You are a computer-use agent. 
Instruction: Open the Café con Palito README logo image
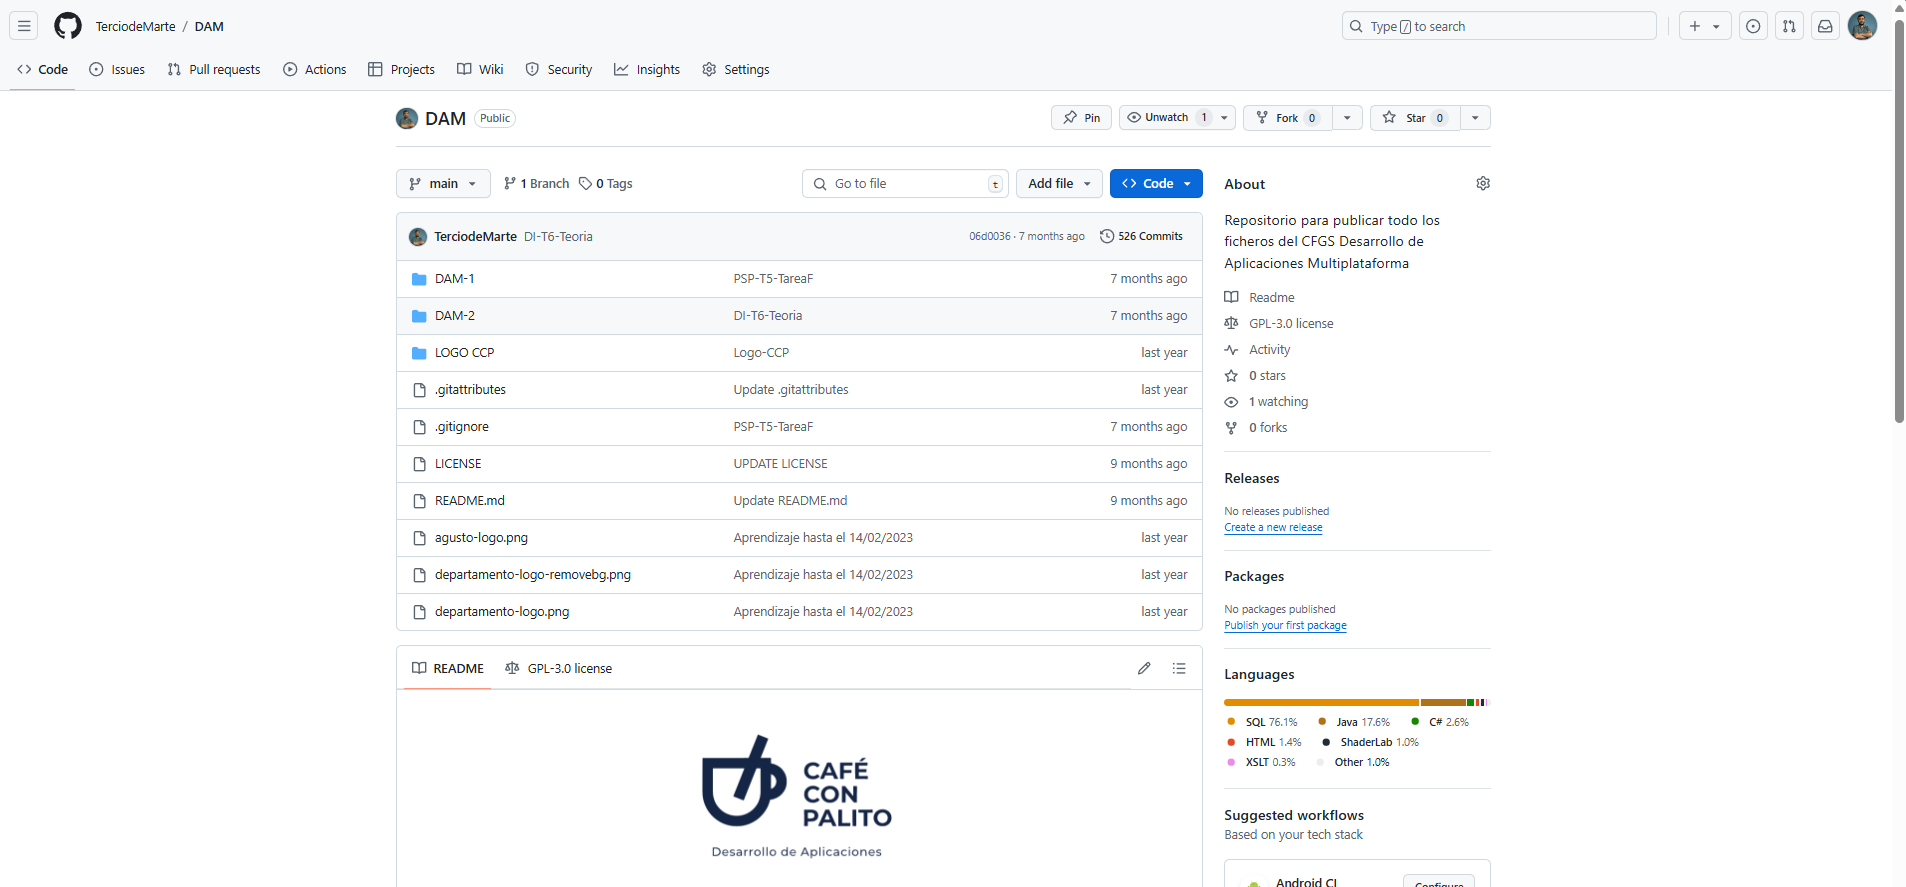click(x=797, y=797)
